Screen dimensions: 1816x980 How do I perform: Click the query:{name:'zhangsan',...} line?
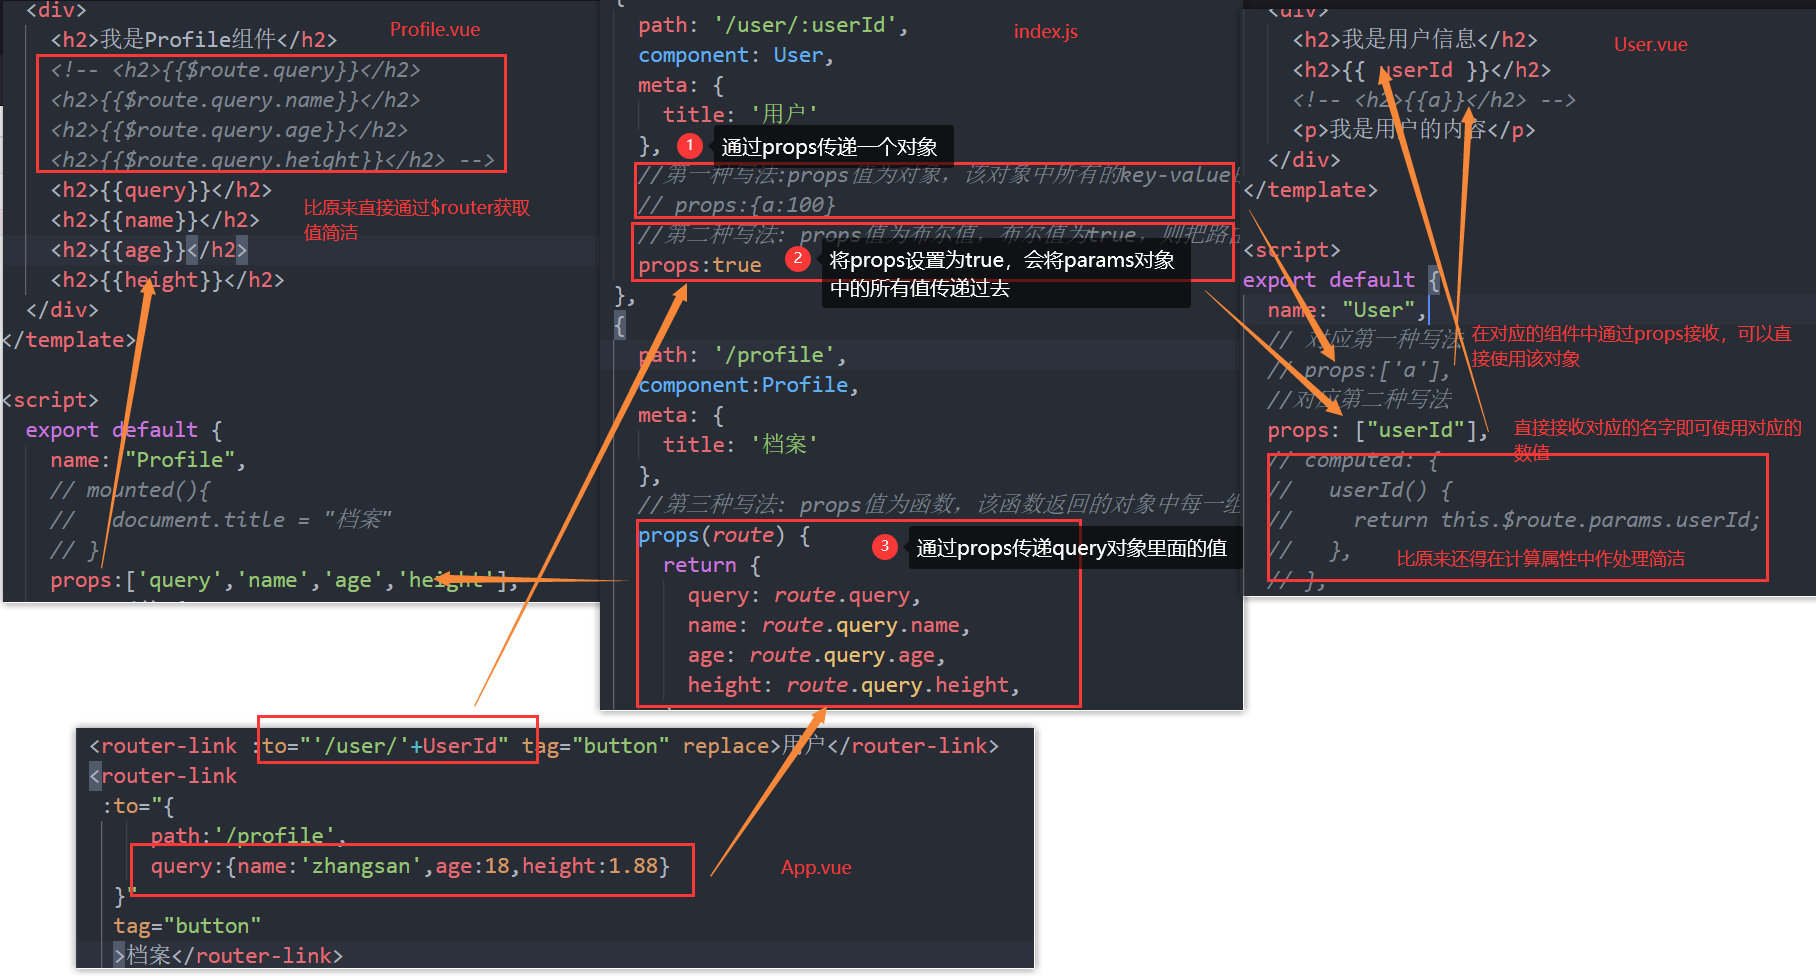410,866
